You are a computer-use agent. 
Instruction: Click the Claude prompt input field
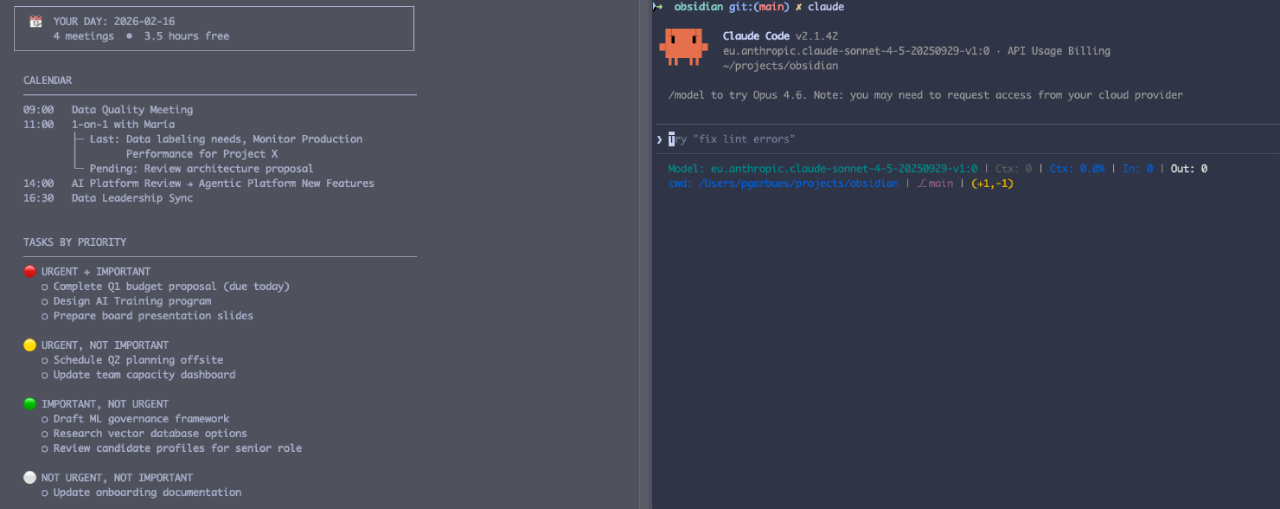968,139
